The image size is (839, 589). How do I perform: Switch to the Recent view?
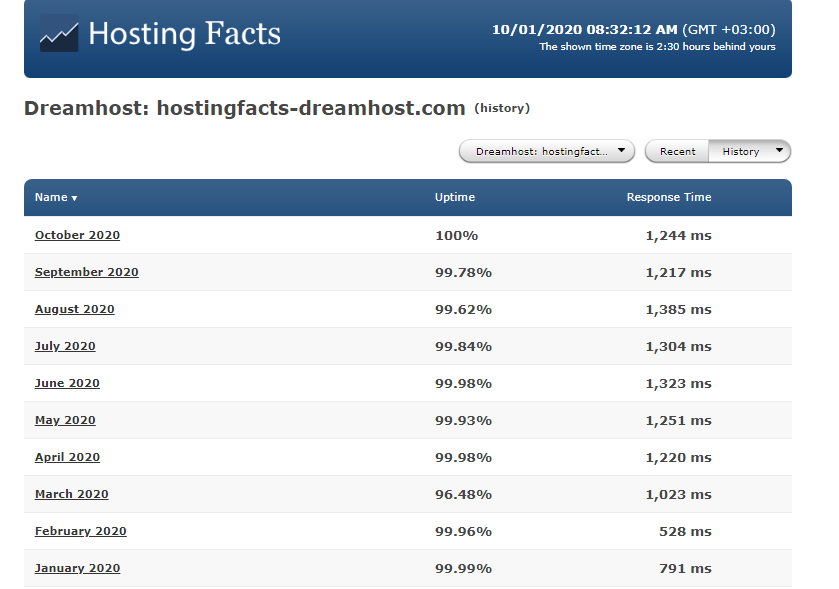(677, 151)
